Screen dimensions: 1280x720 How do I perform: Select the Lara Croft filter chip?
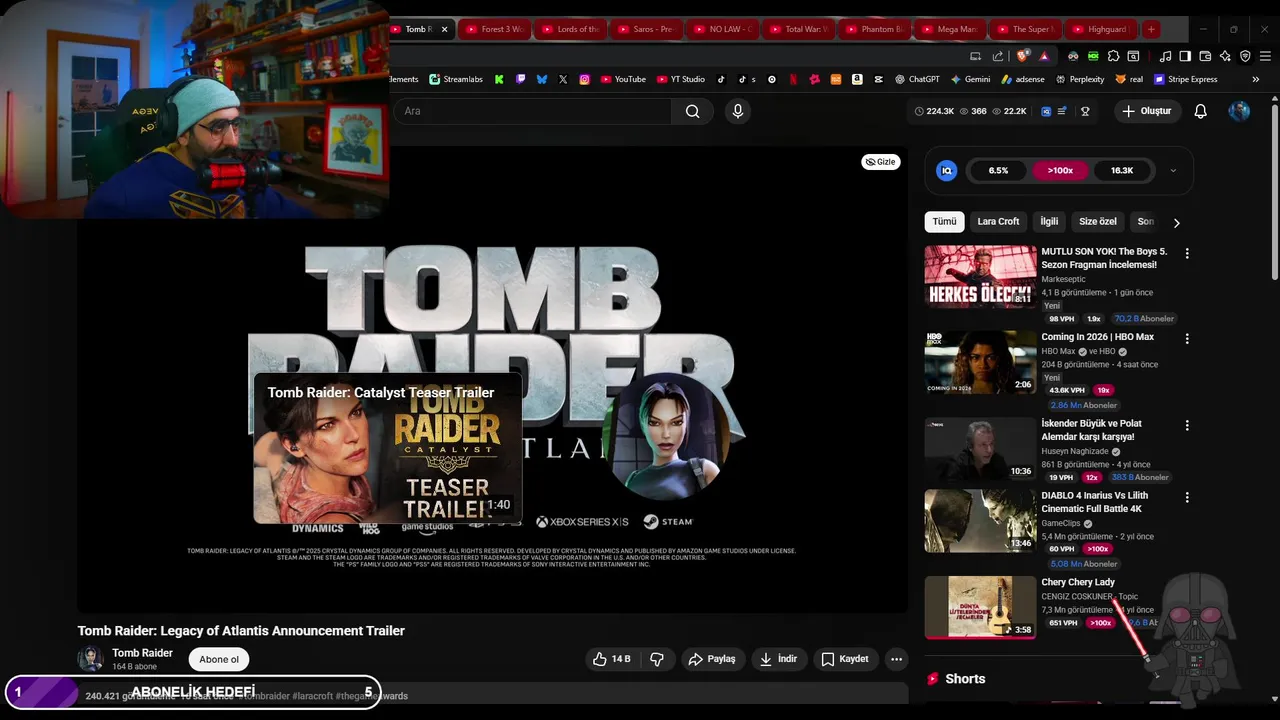pos(998,221)
